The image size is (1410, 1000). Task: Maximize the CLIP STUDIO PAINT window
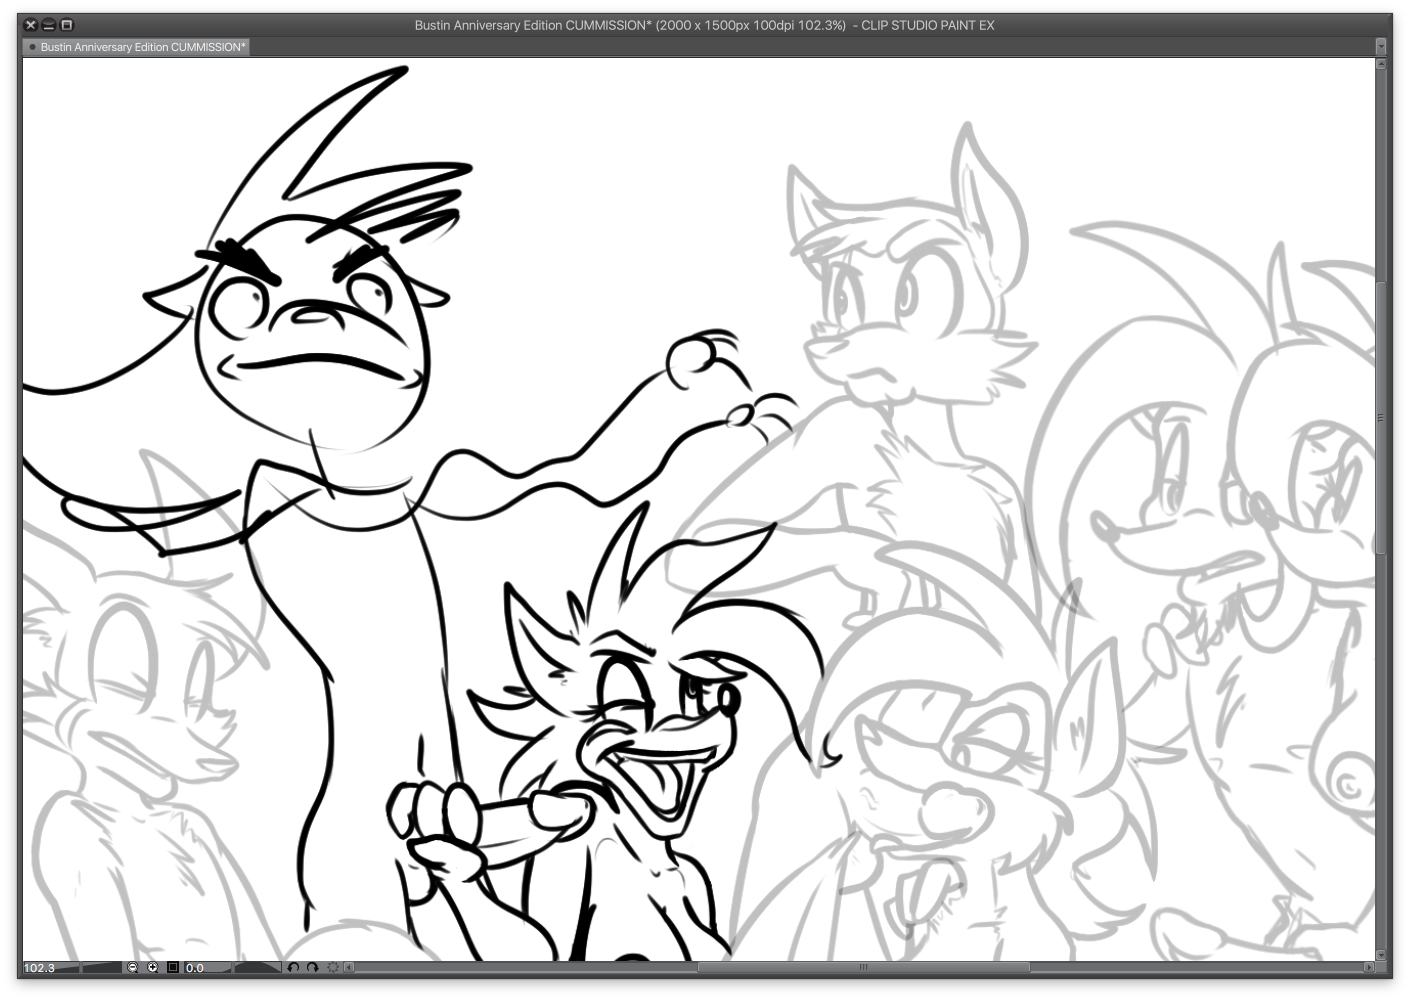click(x=67, y=25)
